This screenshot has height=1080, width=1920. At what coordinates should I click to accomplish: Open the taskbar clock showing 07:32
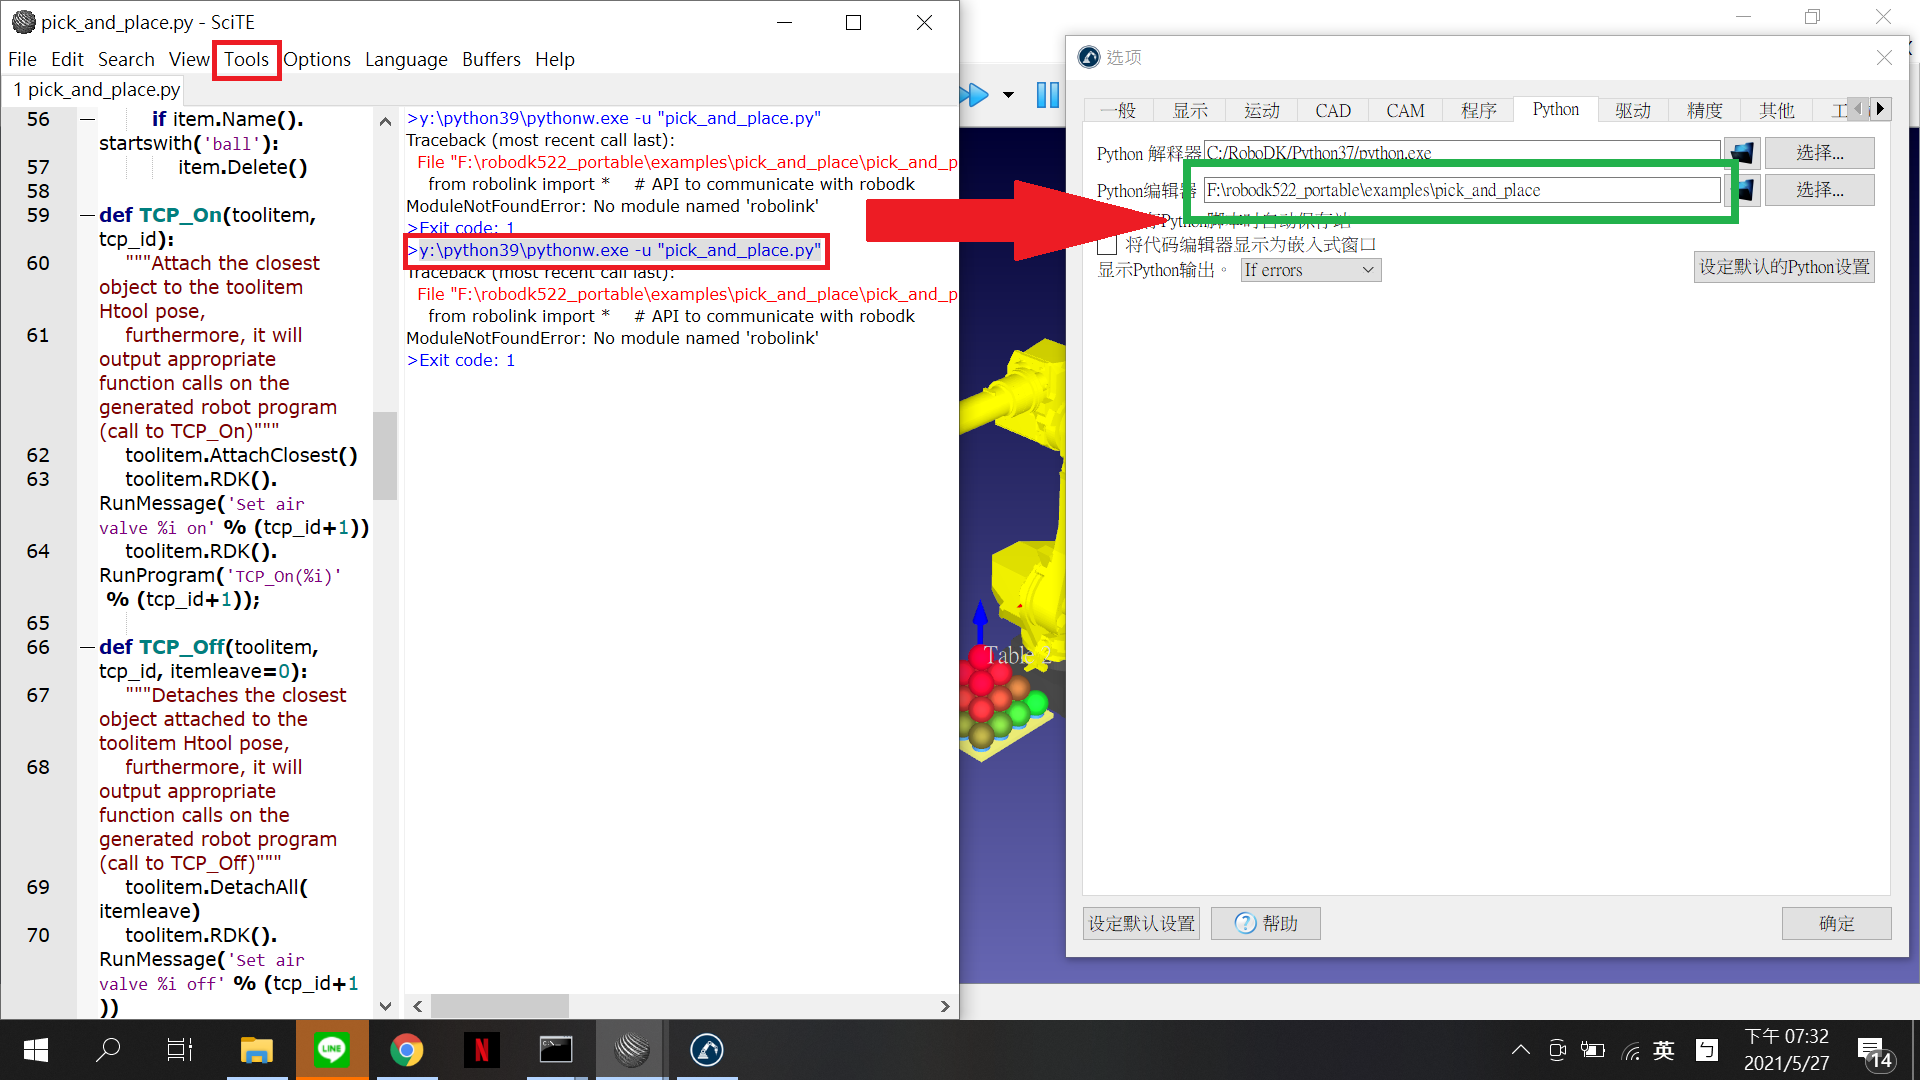(x=1787, y=1050)
